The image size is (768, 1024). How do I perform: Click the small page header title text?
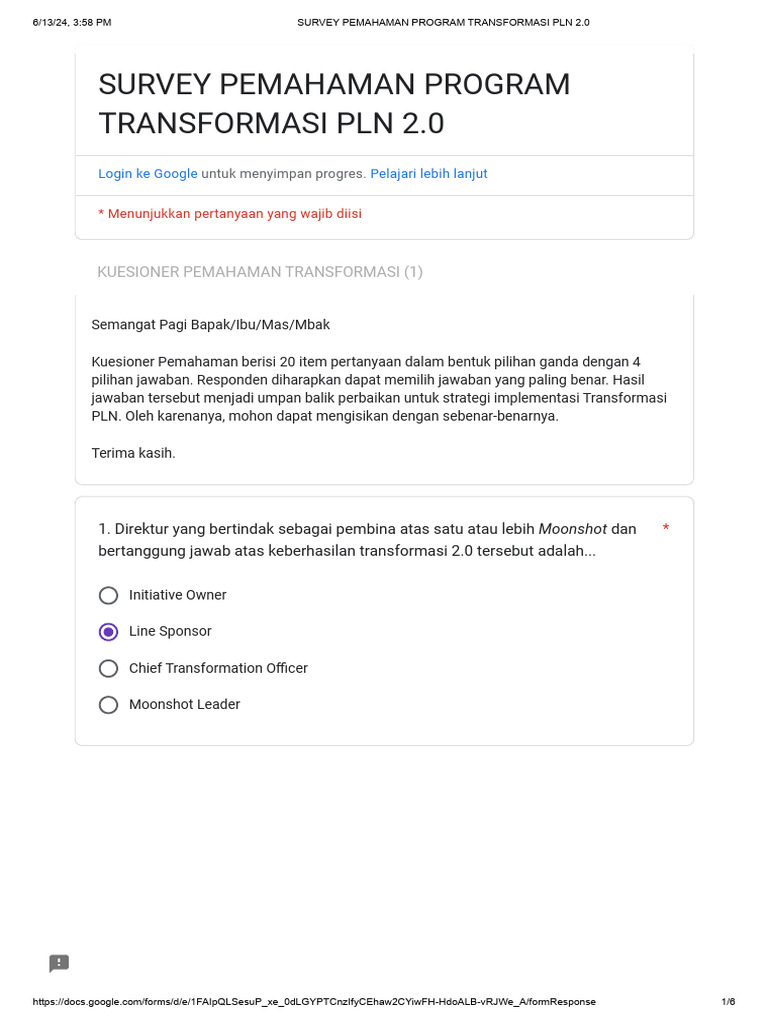point(443,22)
